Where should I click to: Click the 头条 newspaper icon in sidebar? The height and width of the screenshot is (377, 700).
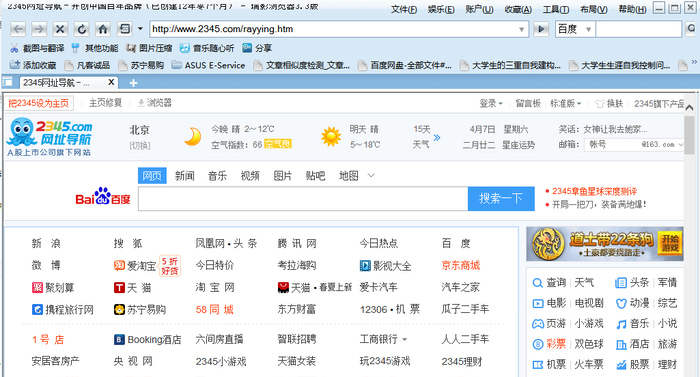[621, 283]
